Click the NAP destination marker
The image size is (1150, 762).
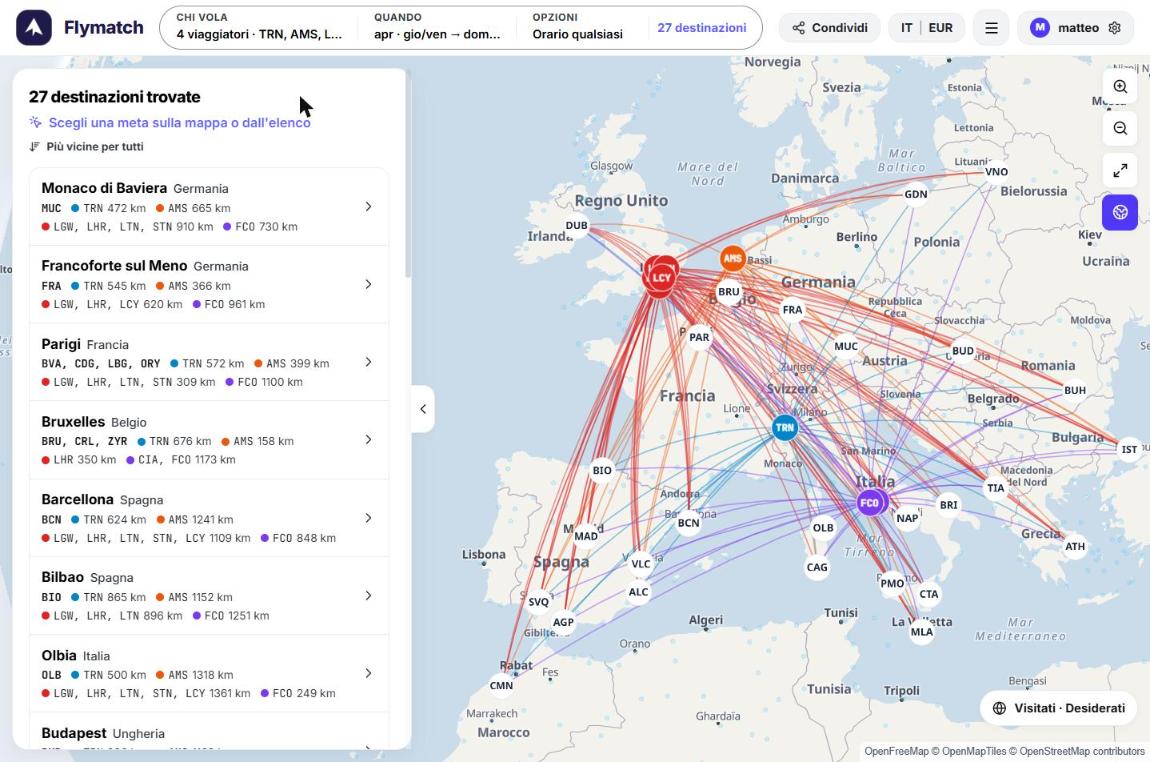[x=907, y=519]
